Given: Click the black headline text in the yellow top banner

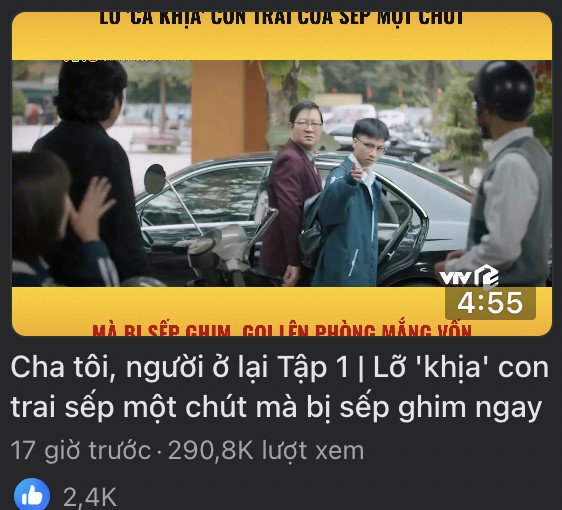Looking at the screenshot, I should 281,18.
